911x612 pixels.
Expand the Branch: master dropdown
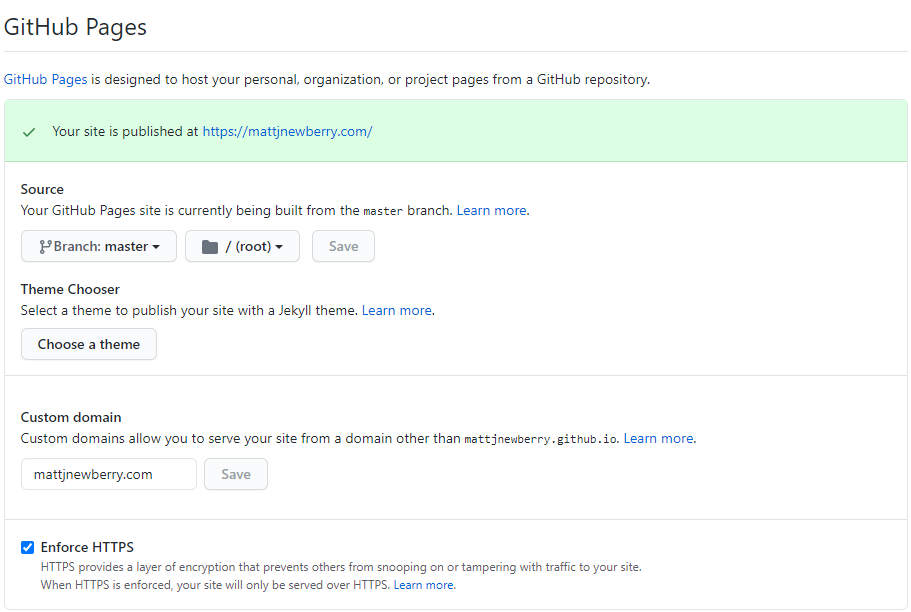click(99, 246)
